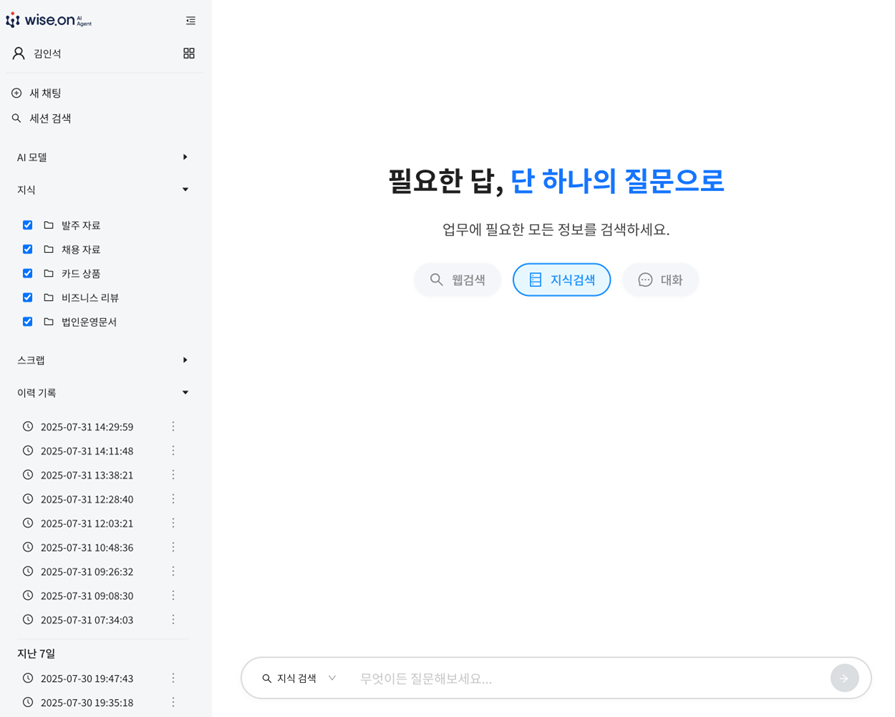Uncheck the 발주 자료 checkbox
Screen dimensions: 895x717
pos(27,225)
